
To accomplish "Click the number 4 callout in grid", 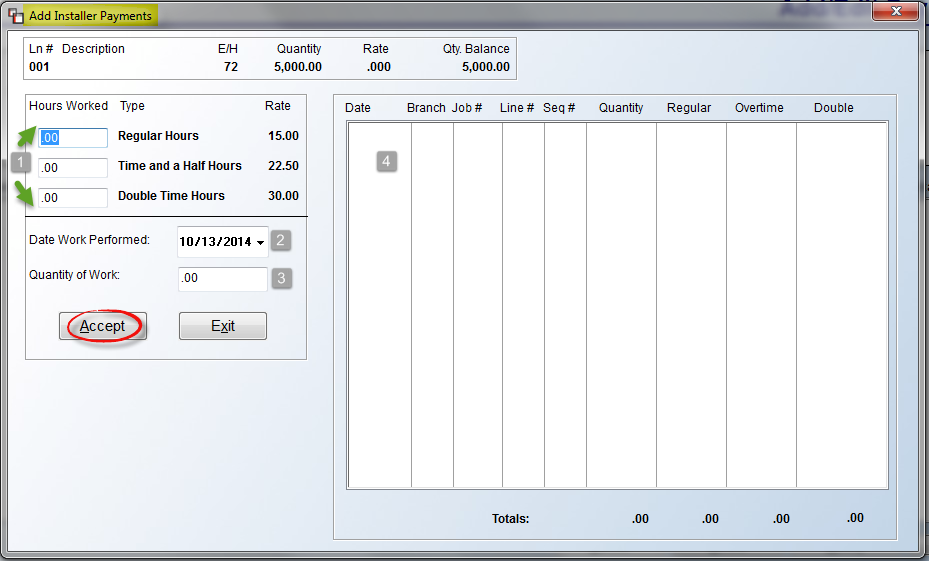I will click(387, 160).
